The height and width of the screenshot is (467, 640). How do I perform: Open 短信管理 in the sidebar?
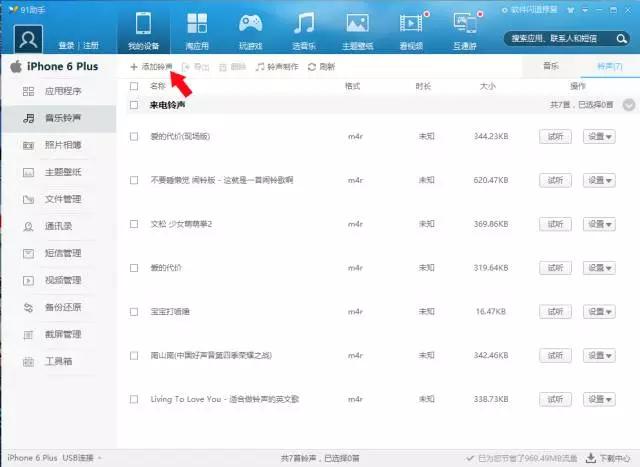click(x=58, y=254)
